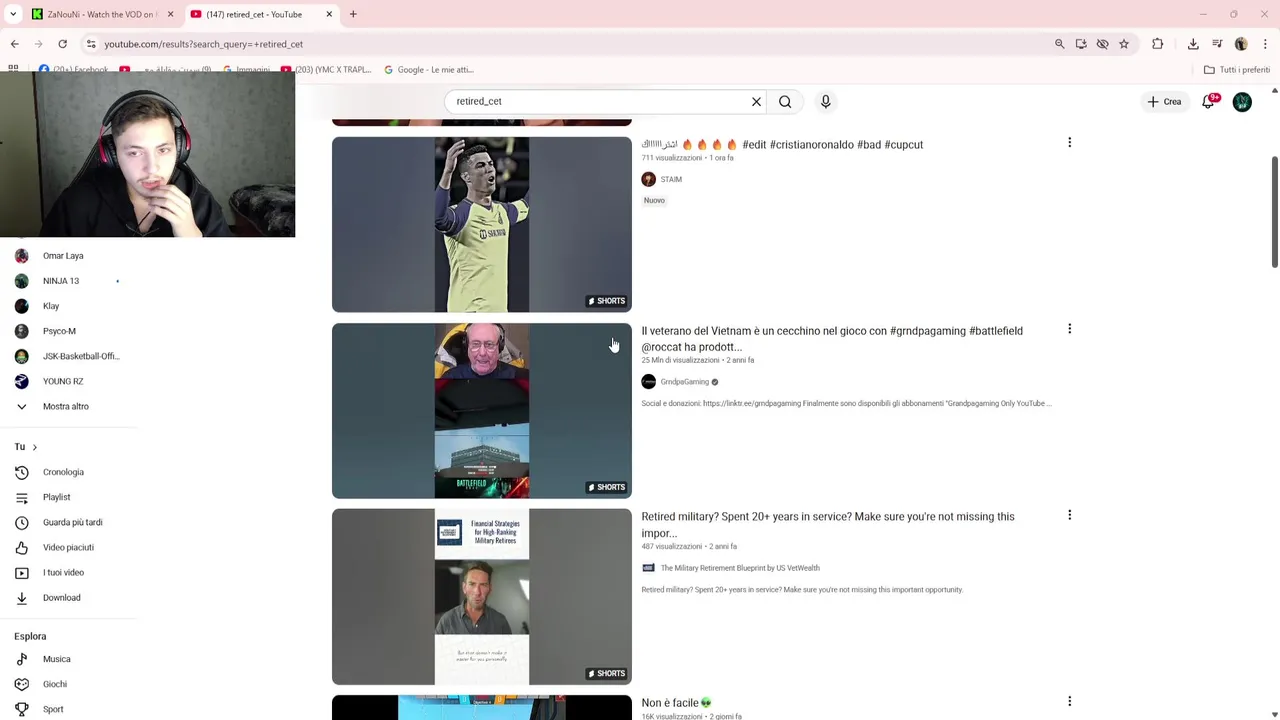Open the Retired military? Spent 20+ years title
This screenshot has height=720, width=1280.
coord(828,525)
